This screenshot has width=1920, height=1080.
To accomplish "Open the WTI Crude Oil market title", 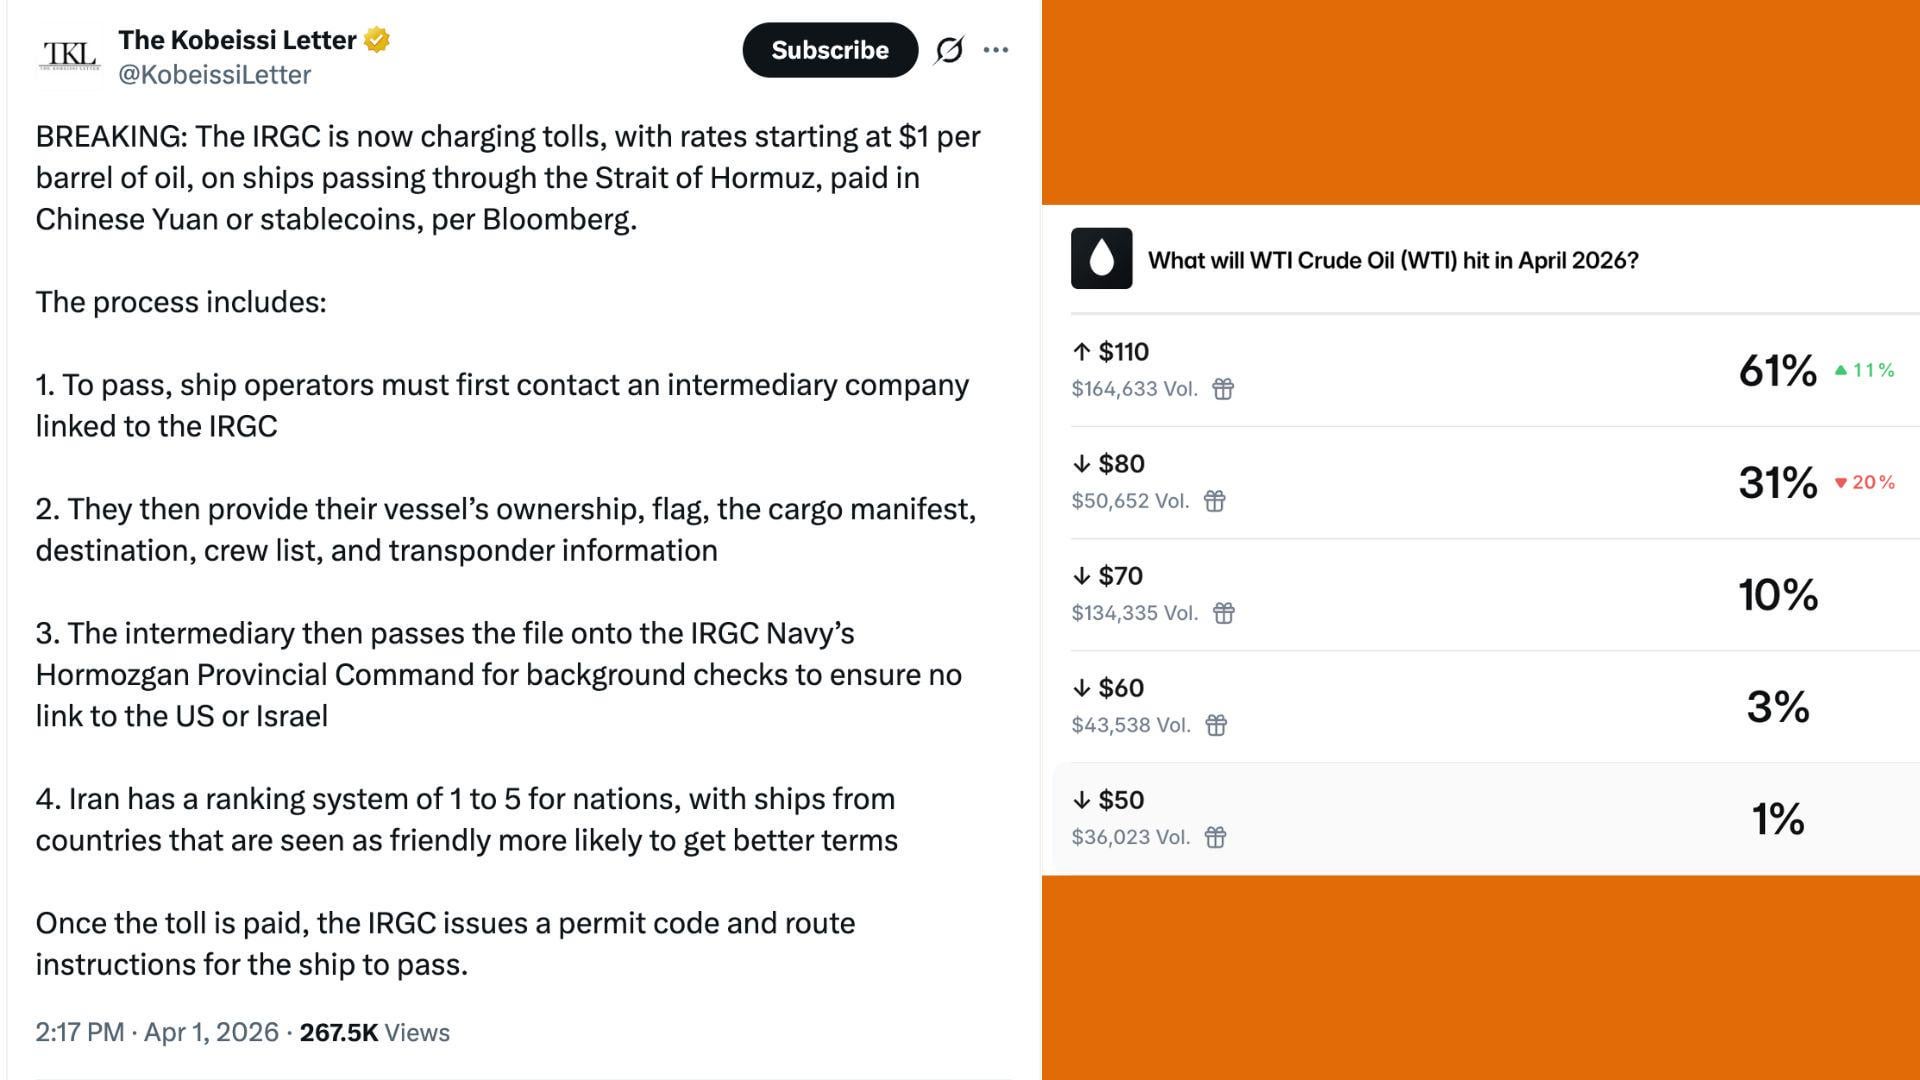I will click(1393, 260).
